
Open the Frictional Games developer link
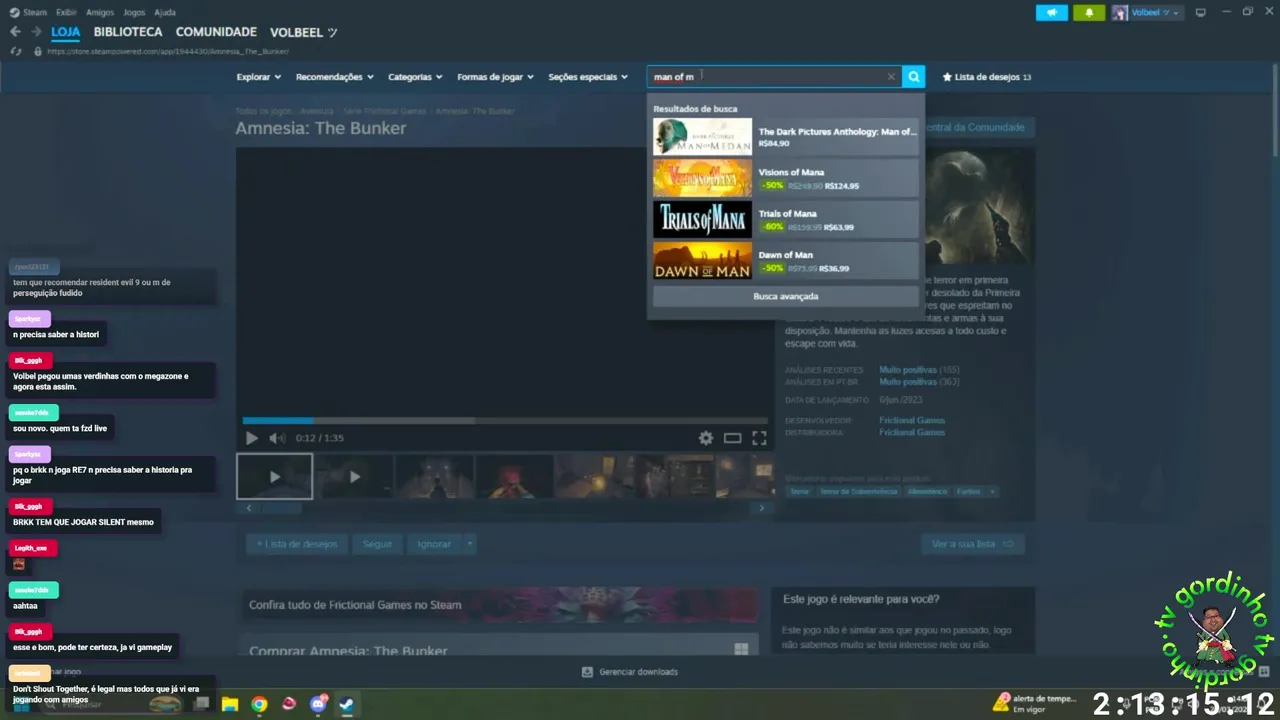[x=912, y=420]
